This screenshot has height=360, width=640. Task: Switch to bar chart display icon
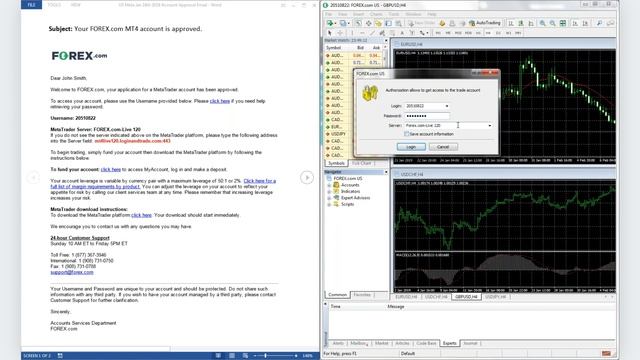click(x=511, y=23)
